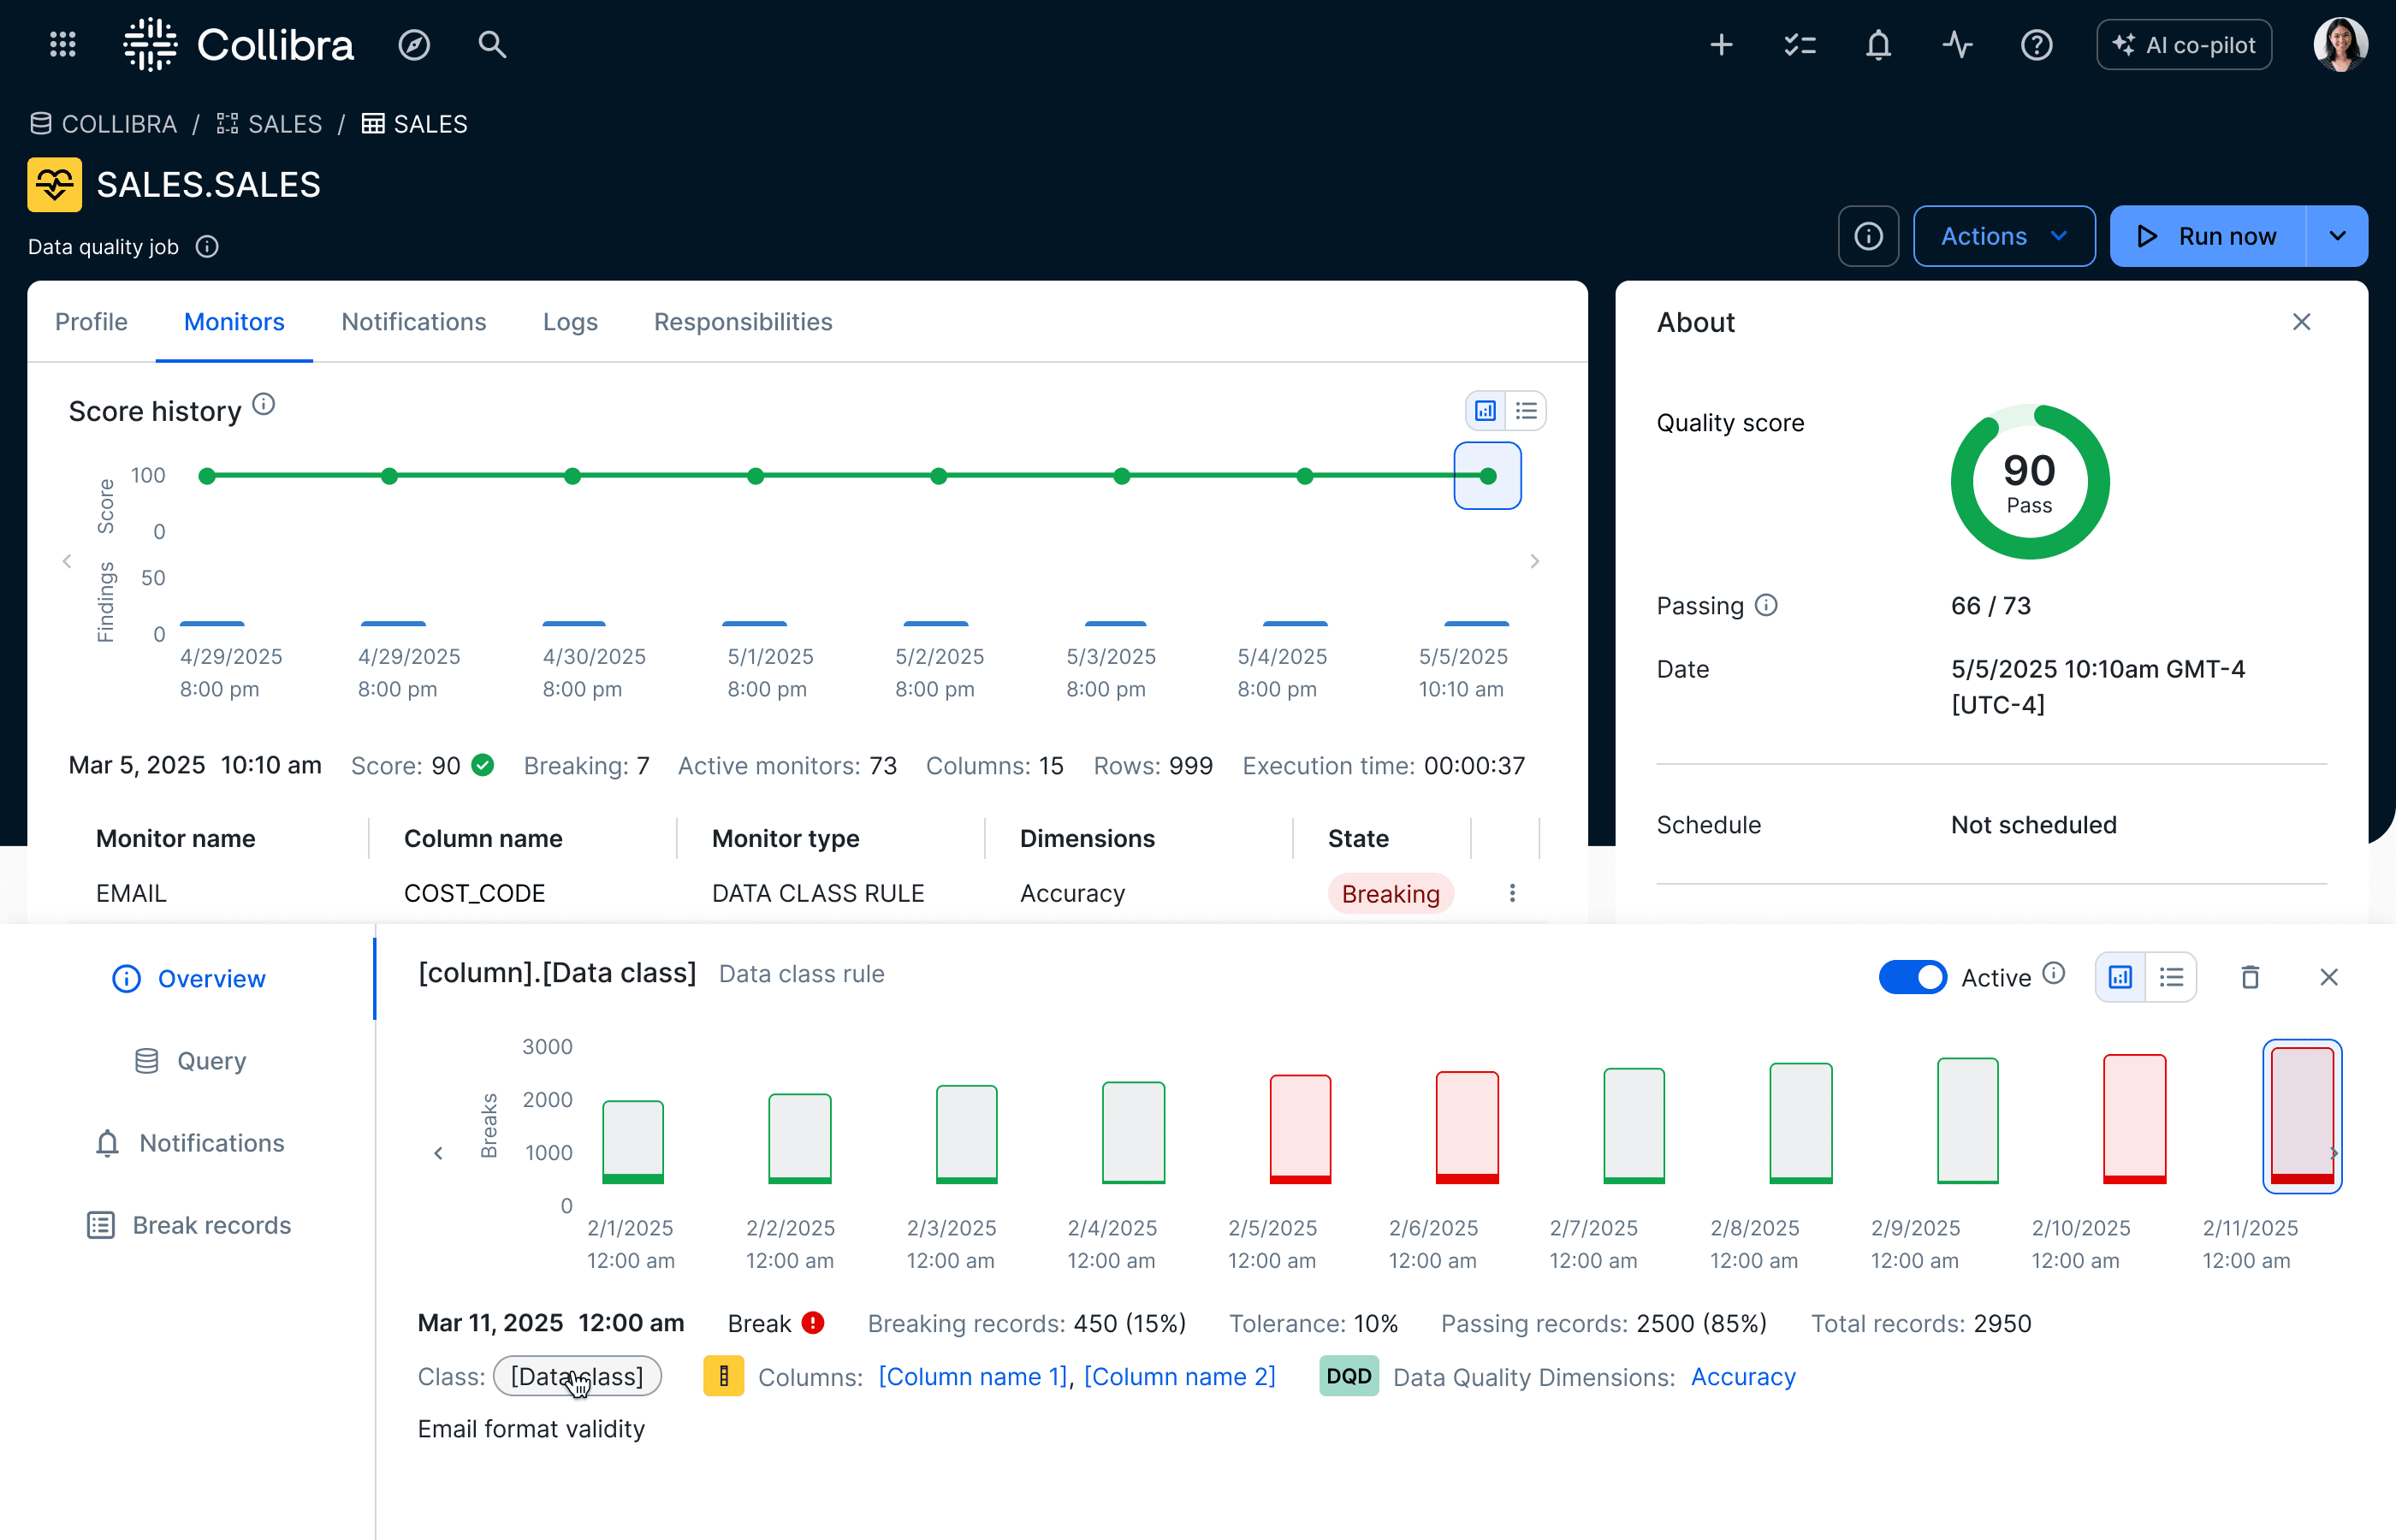Close the monitor detail panel
The image size is (2396, 1540).
2329,977
